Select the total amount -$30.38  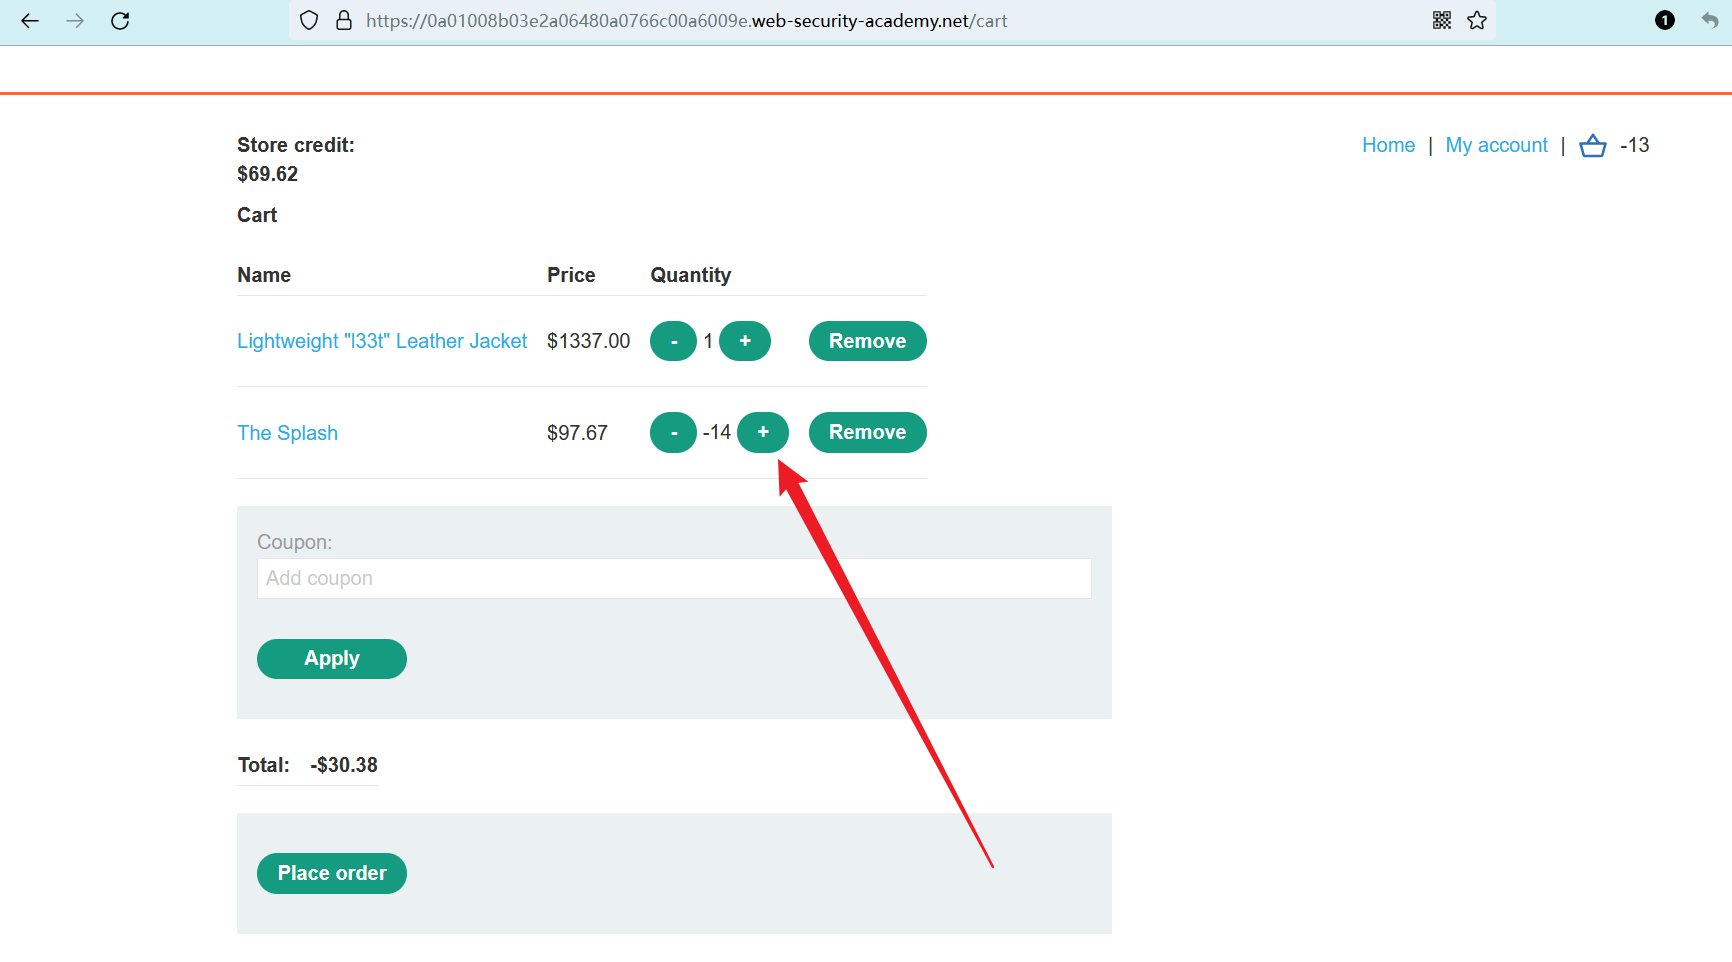(x=344, y=766)
